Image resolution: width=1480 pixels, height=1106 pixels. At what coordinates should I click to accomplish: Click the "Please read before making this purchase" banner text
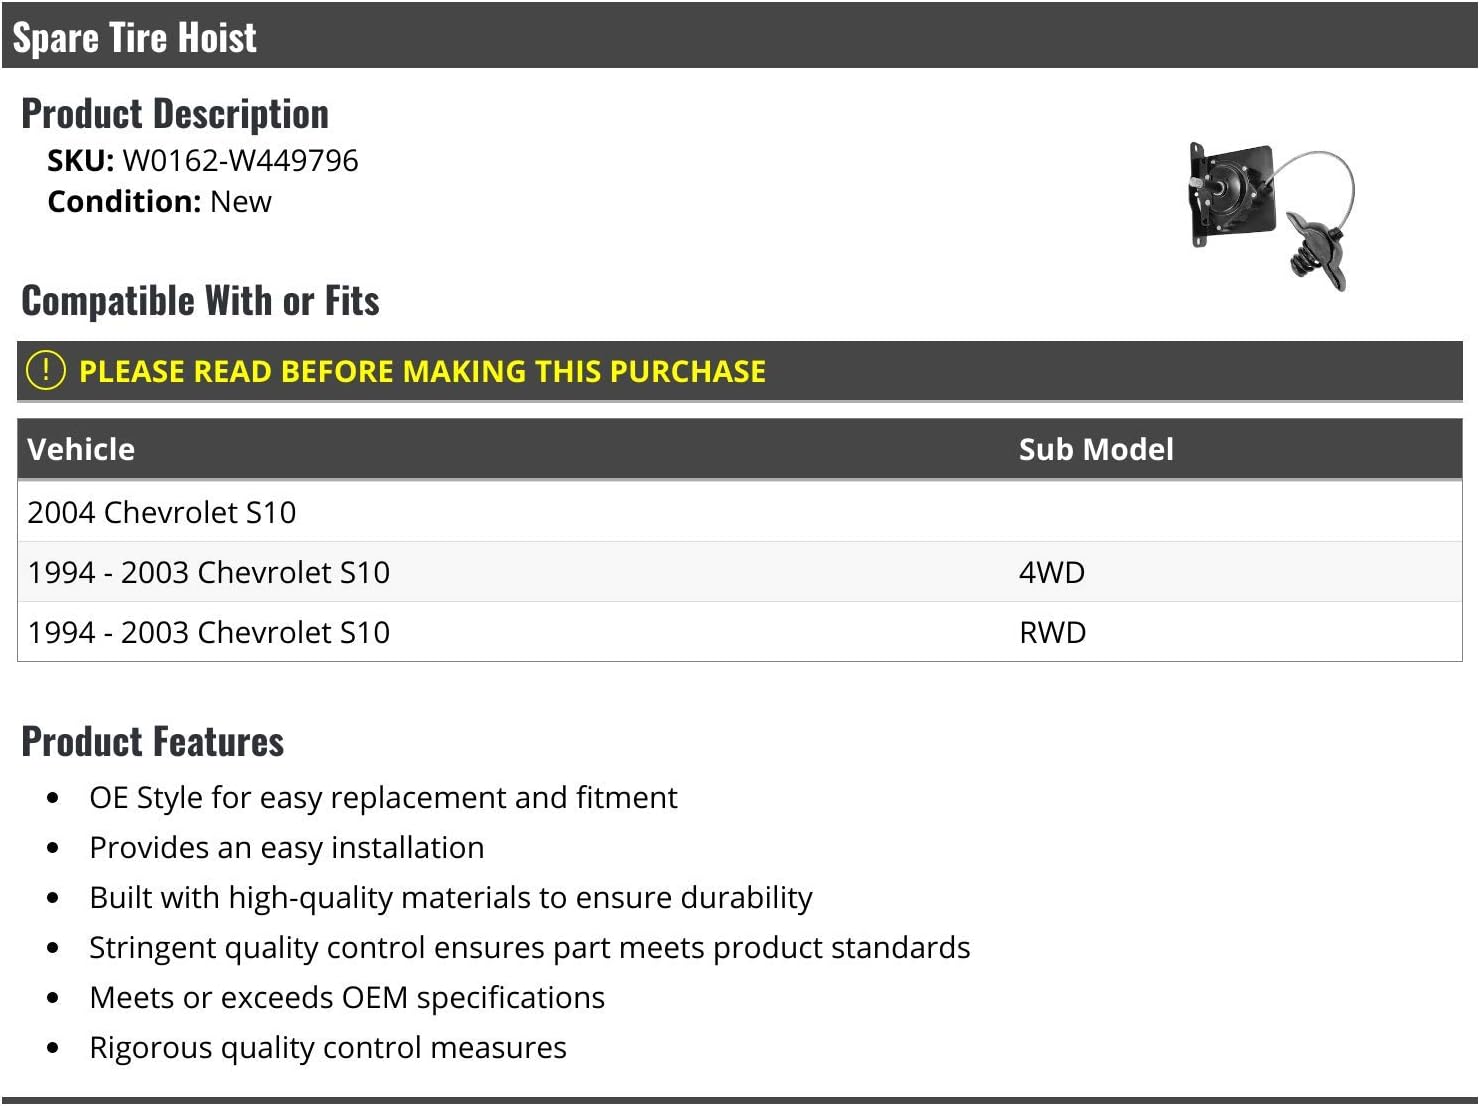(x=422, y=371)
